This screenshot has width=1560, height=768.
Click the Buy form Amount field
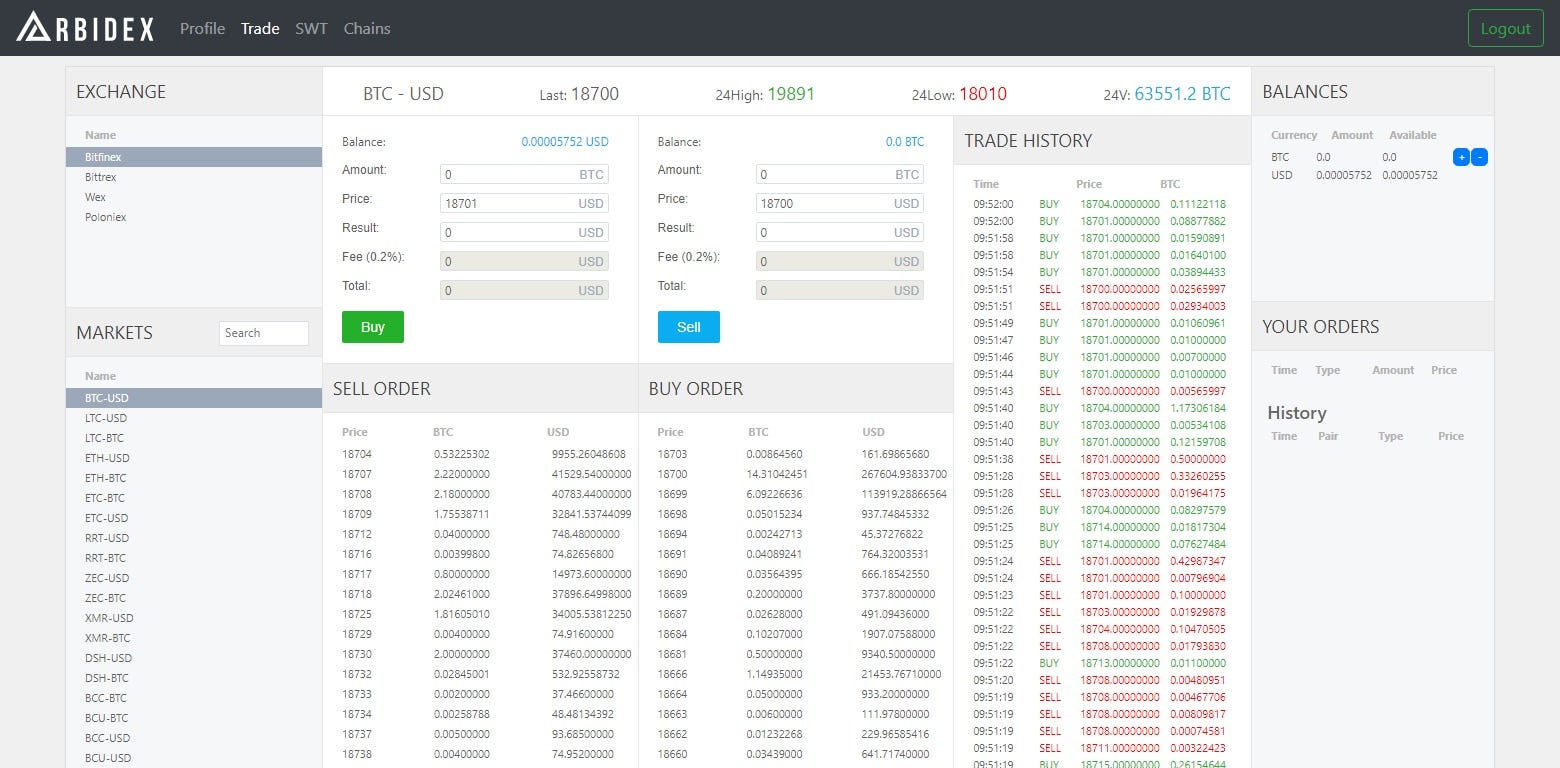(x=524, y=174)
